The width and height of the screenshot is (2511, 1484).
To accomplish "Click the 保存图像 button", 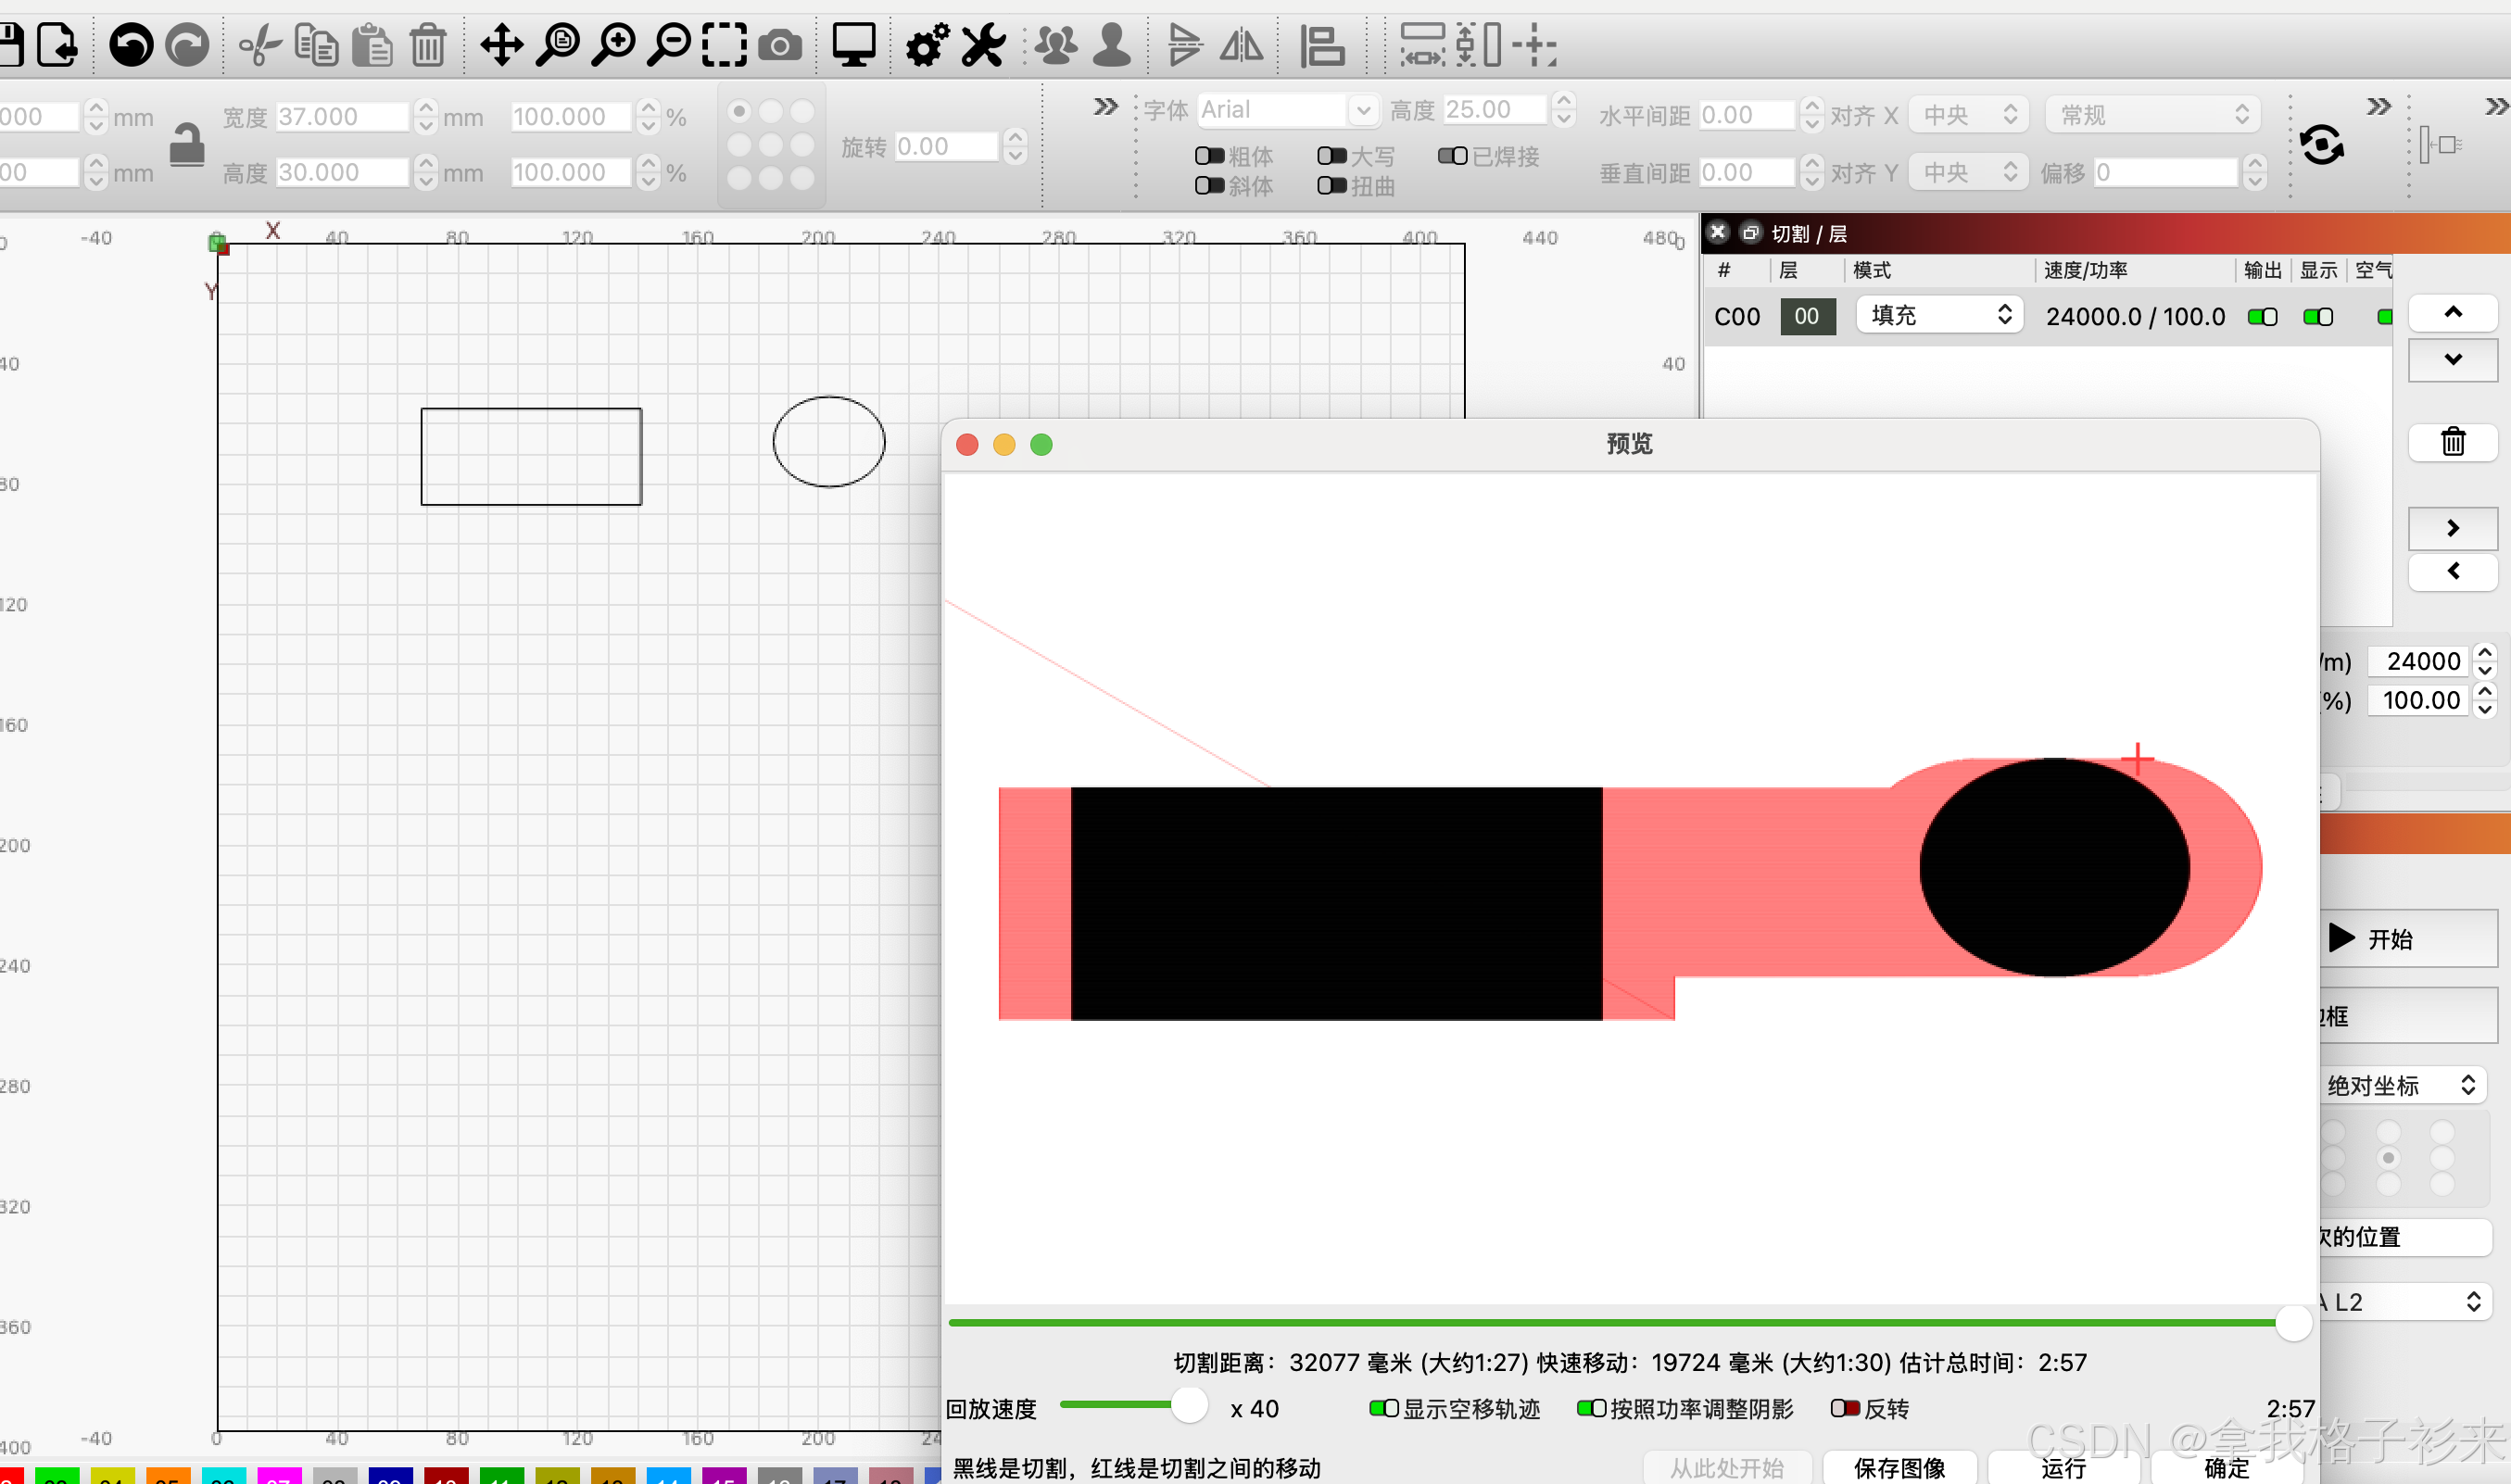I will pos(1899,1466).
